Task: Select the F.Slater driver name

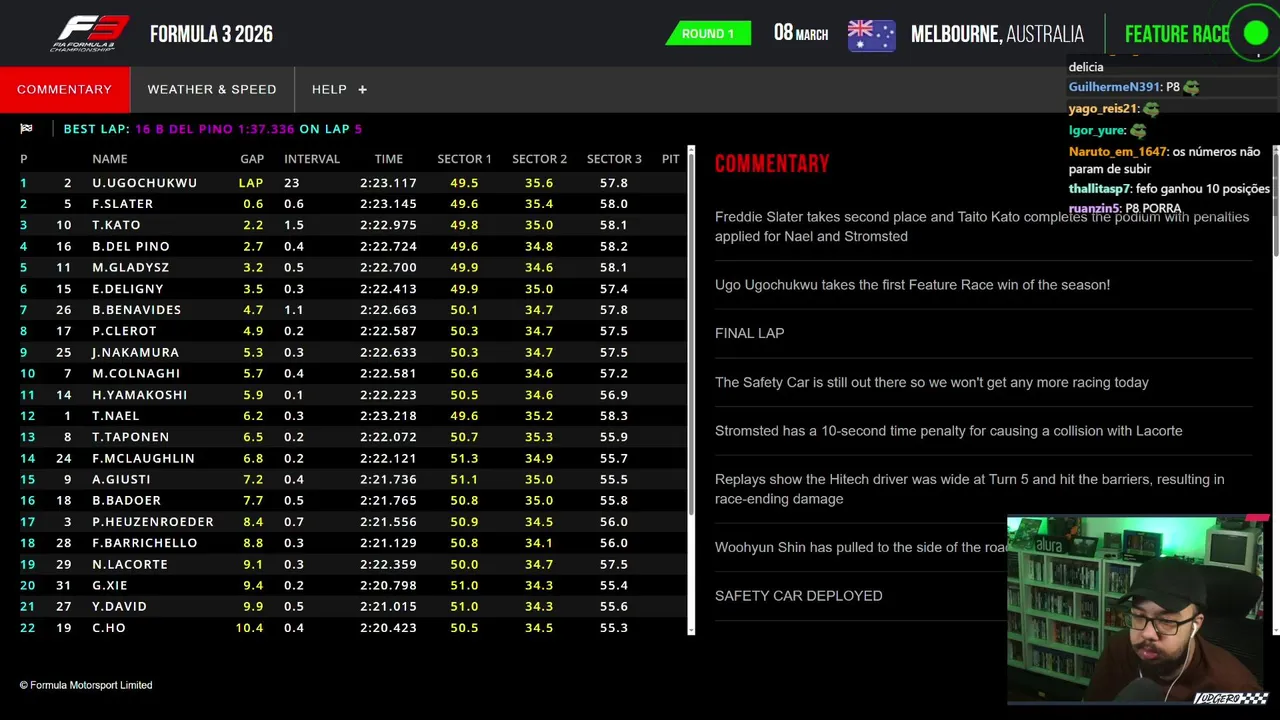Action: click(123, 204)
